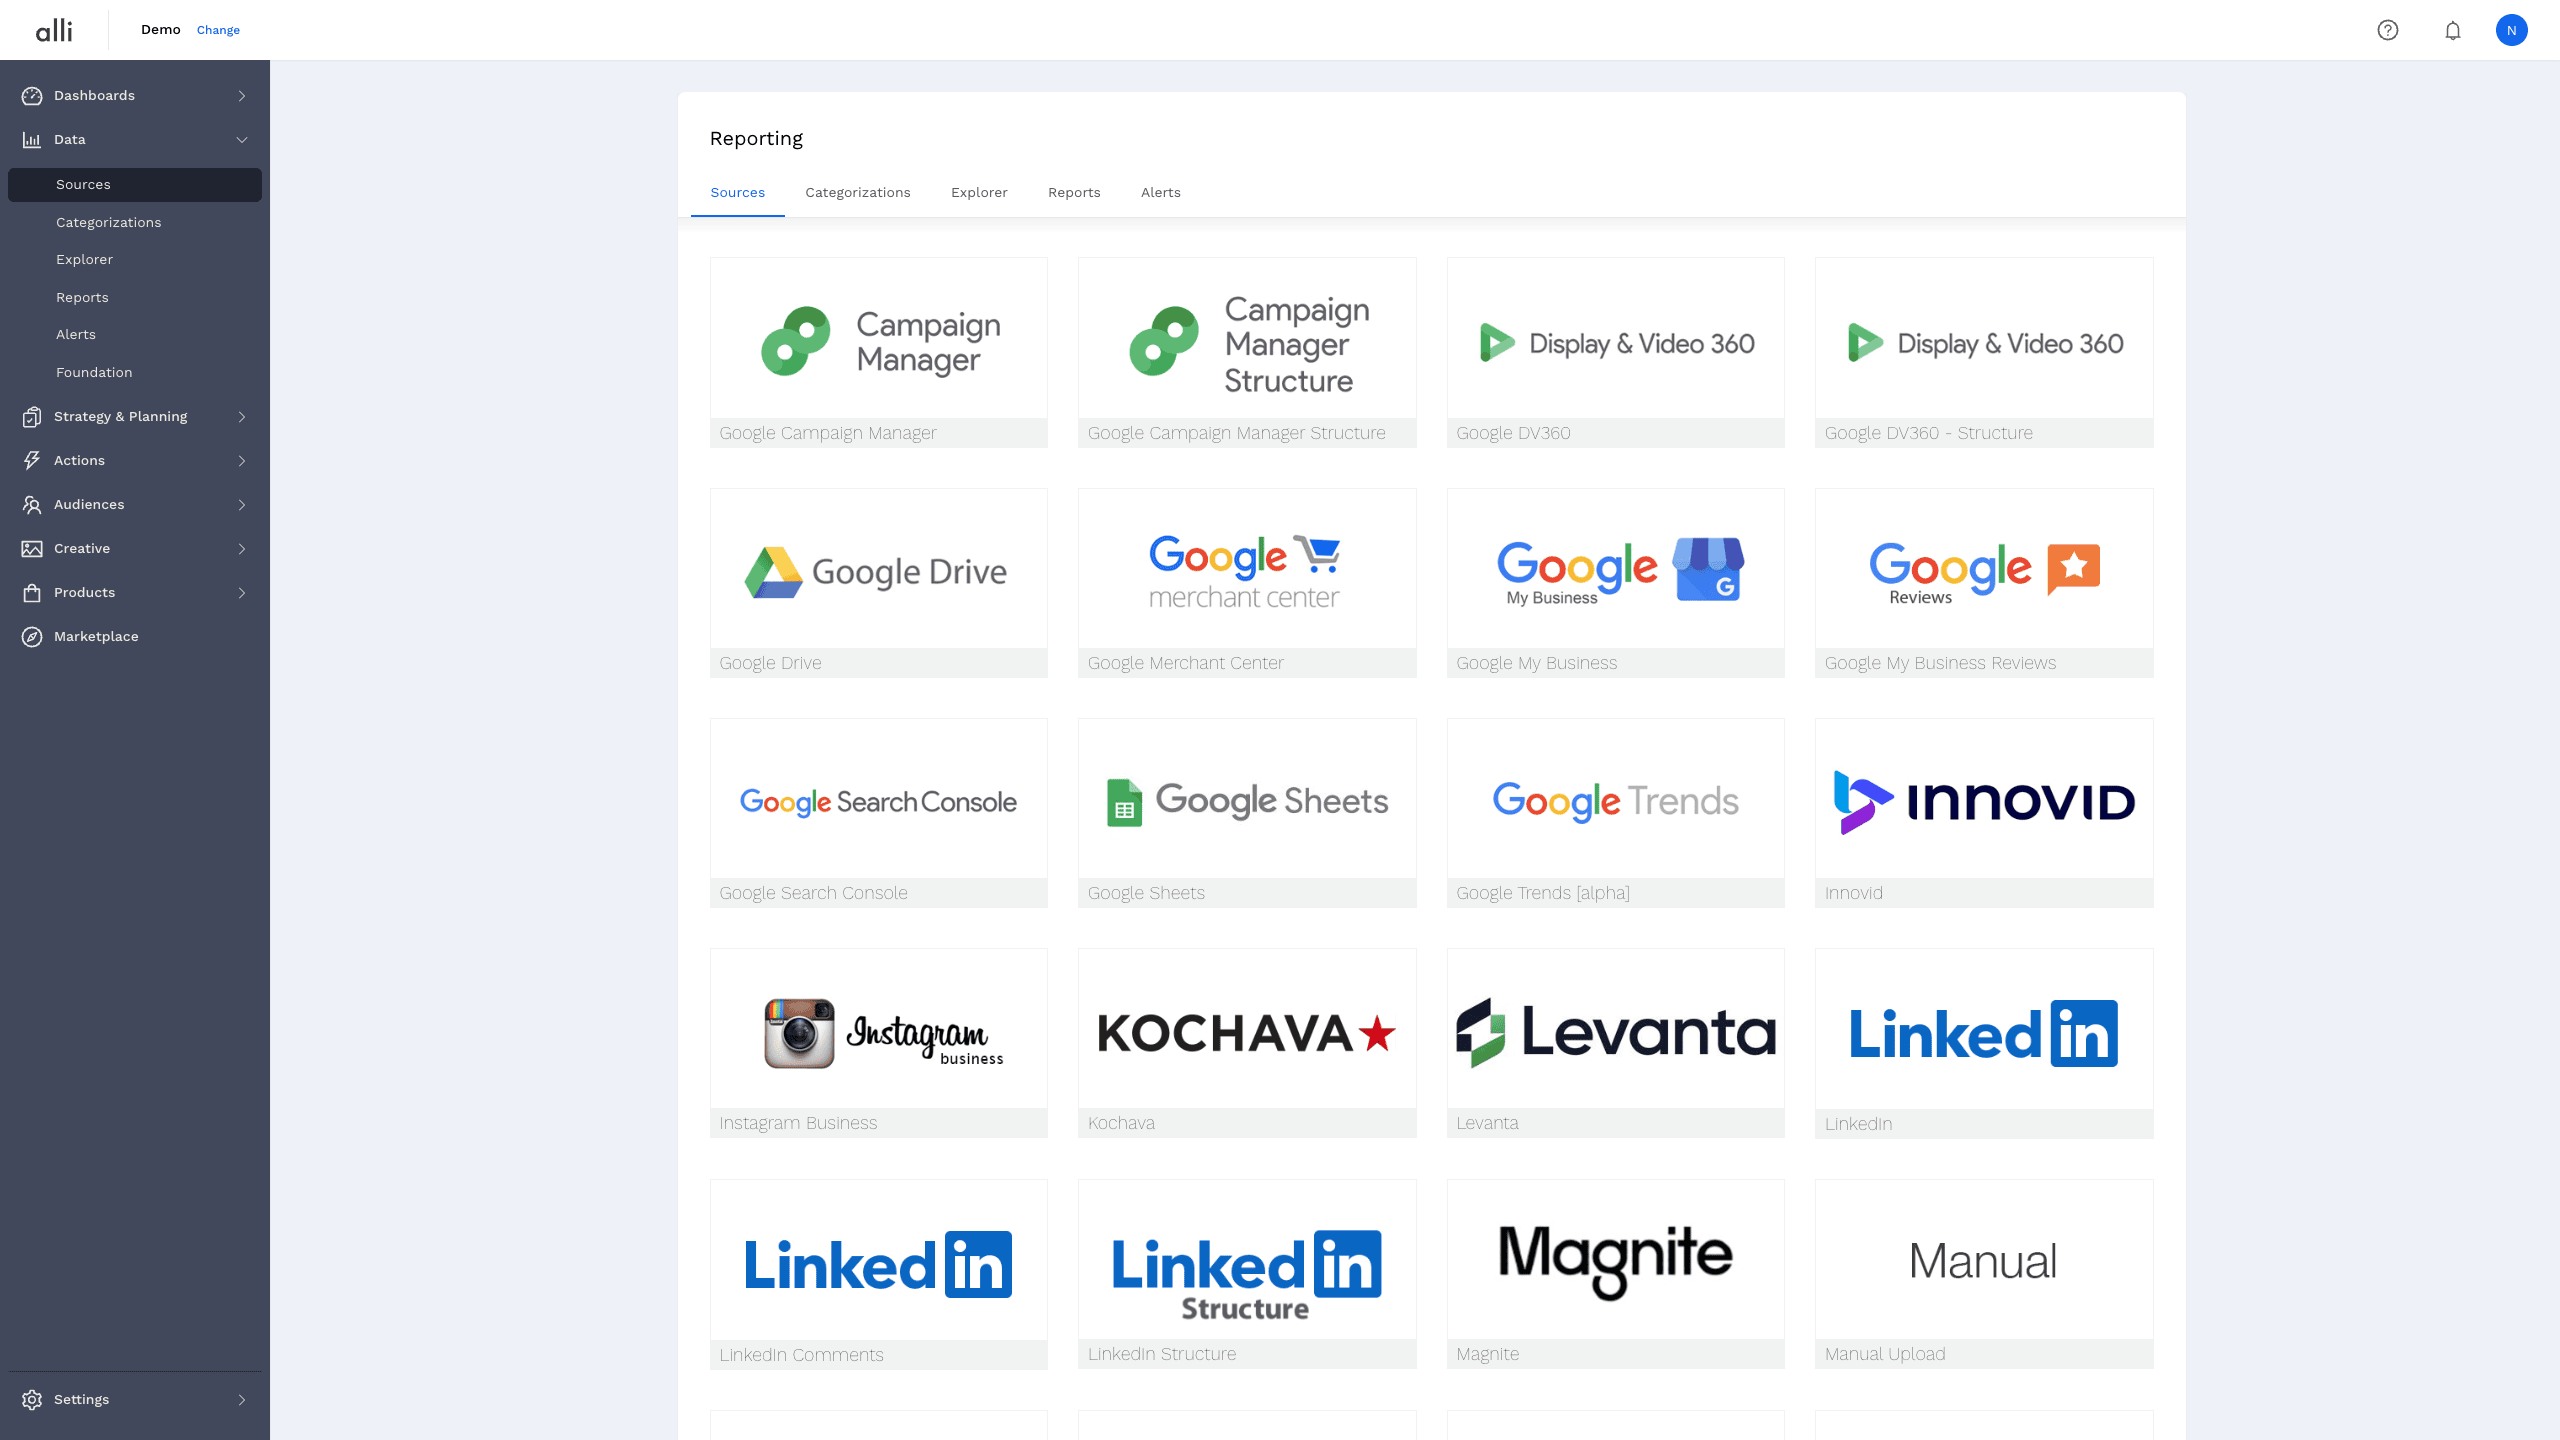2560x1440 pixels.
Task: Collapse the Data section chevron
Action: point(242,140)
